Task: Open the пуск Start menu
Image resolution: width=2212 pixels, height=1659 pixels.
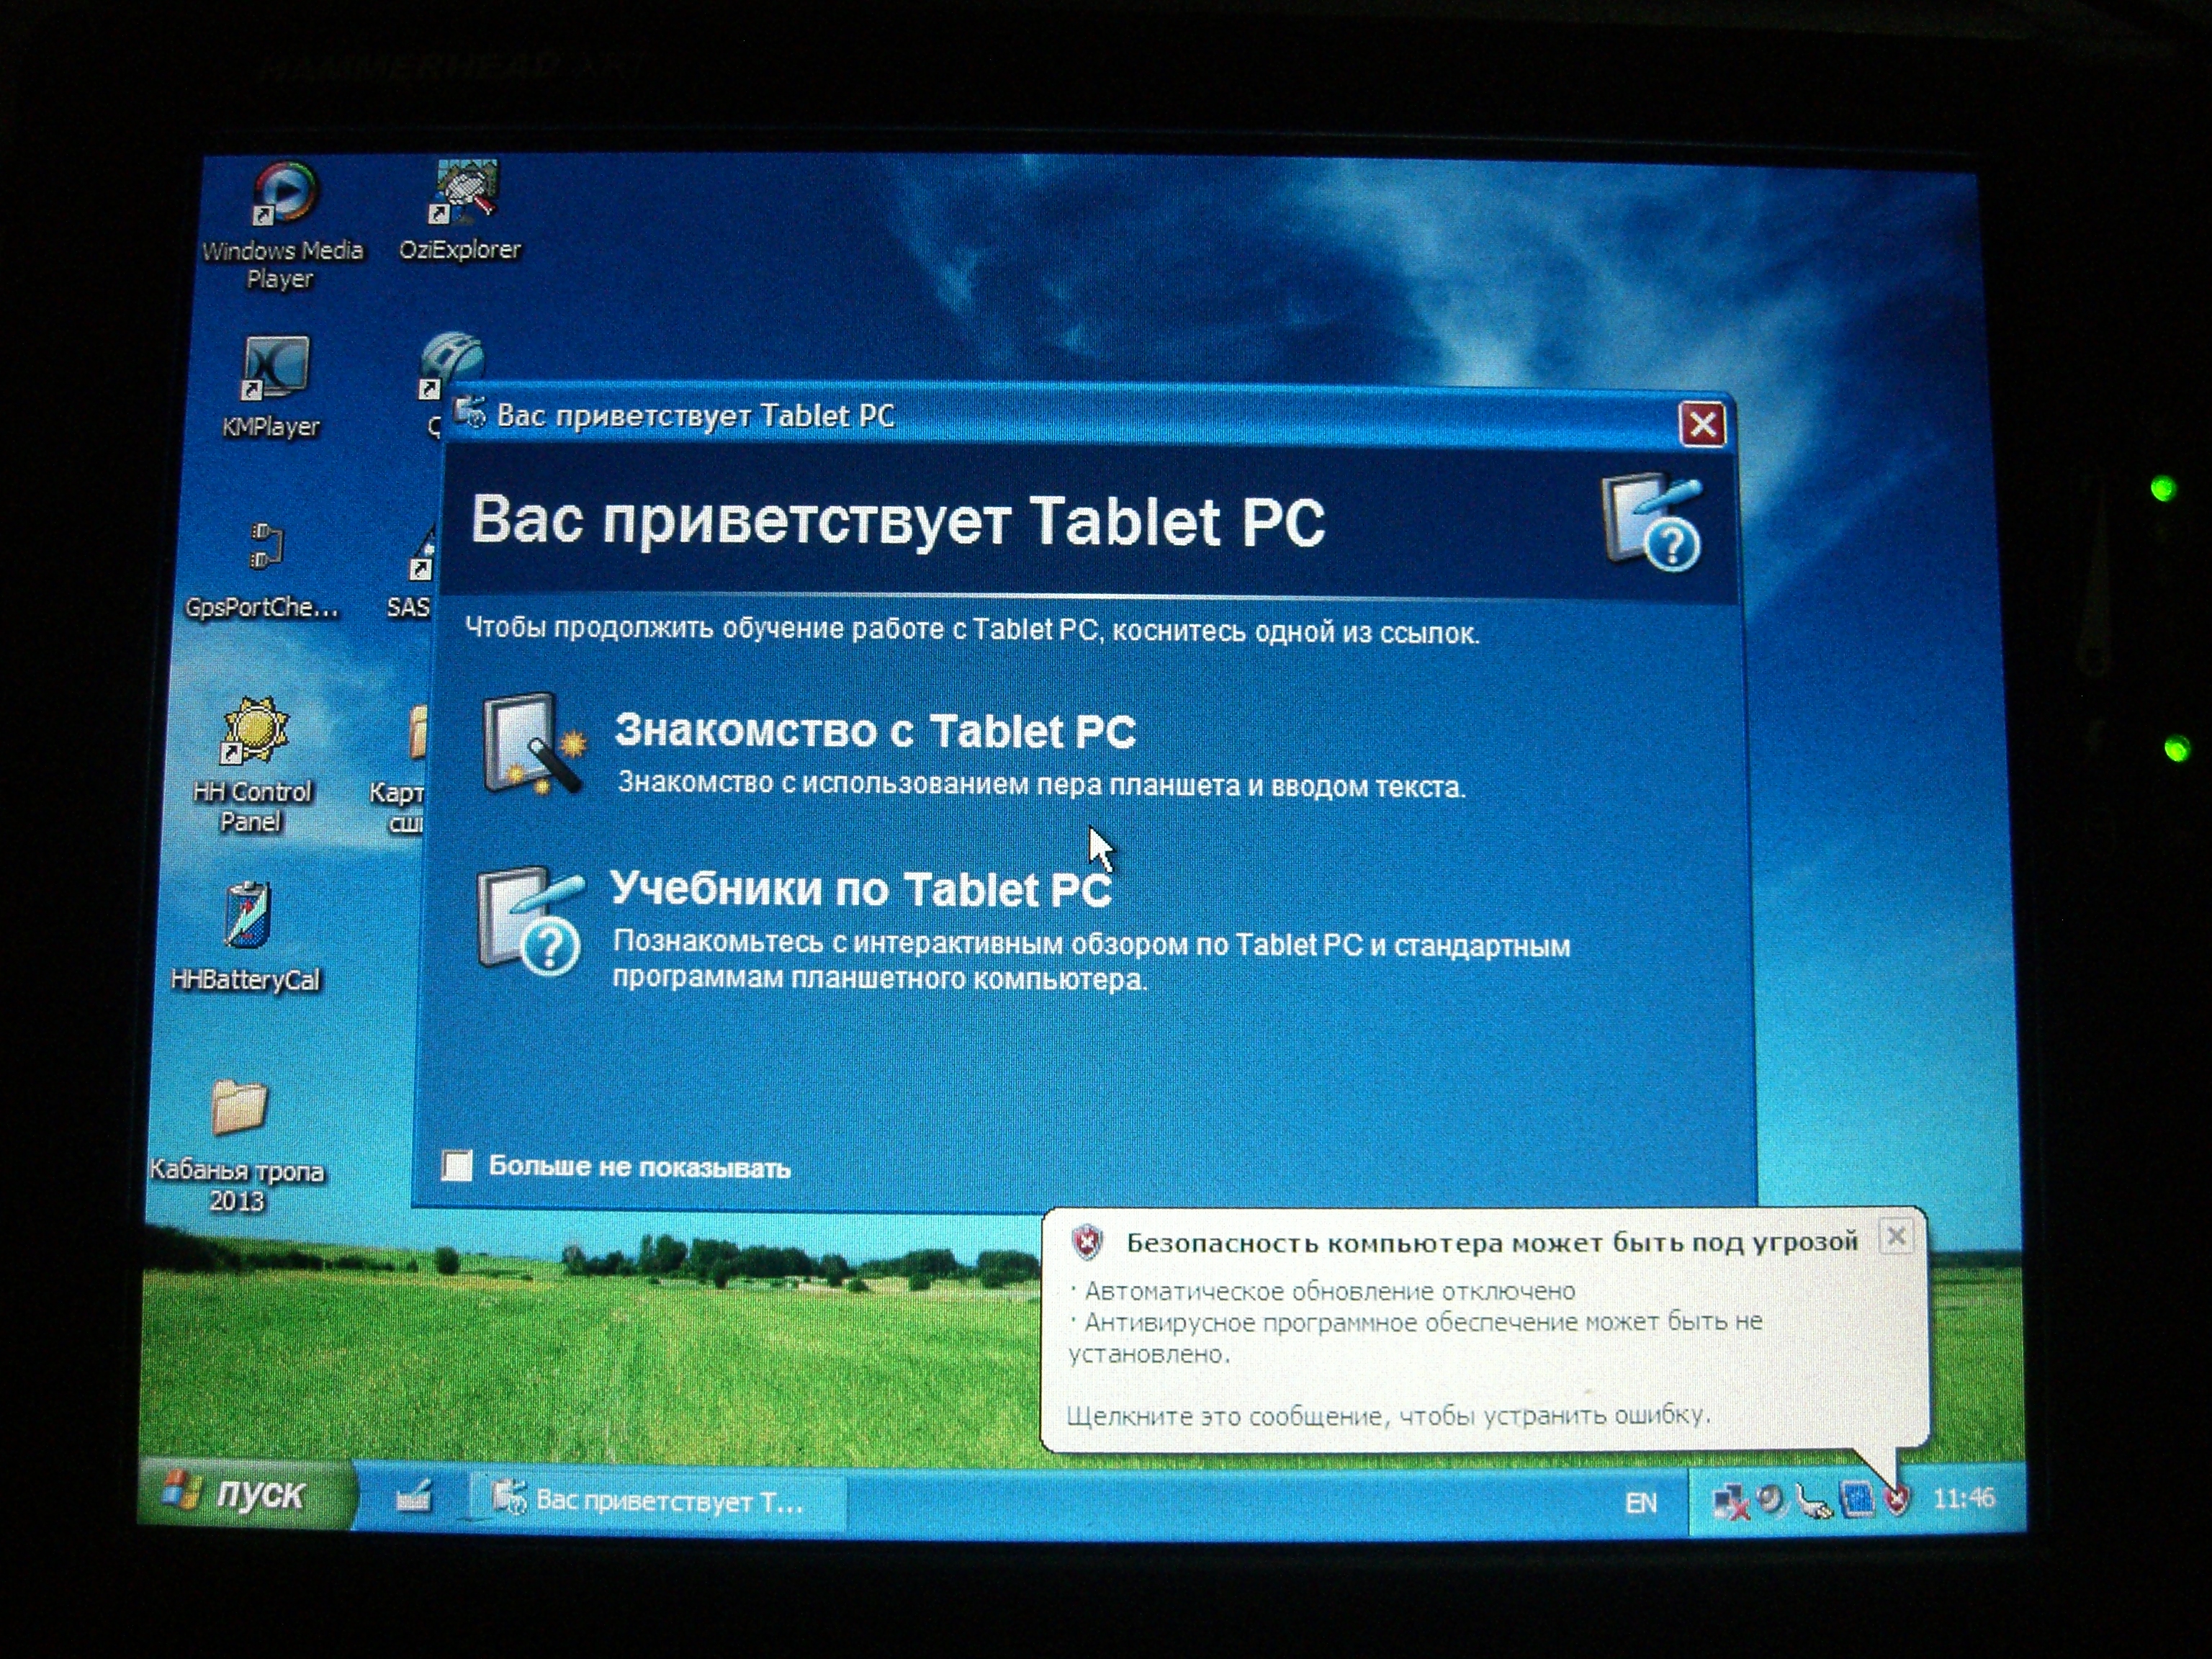Action: point(246,1494)
